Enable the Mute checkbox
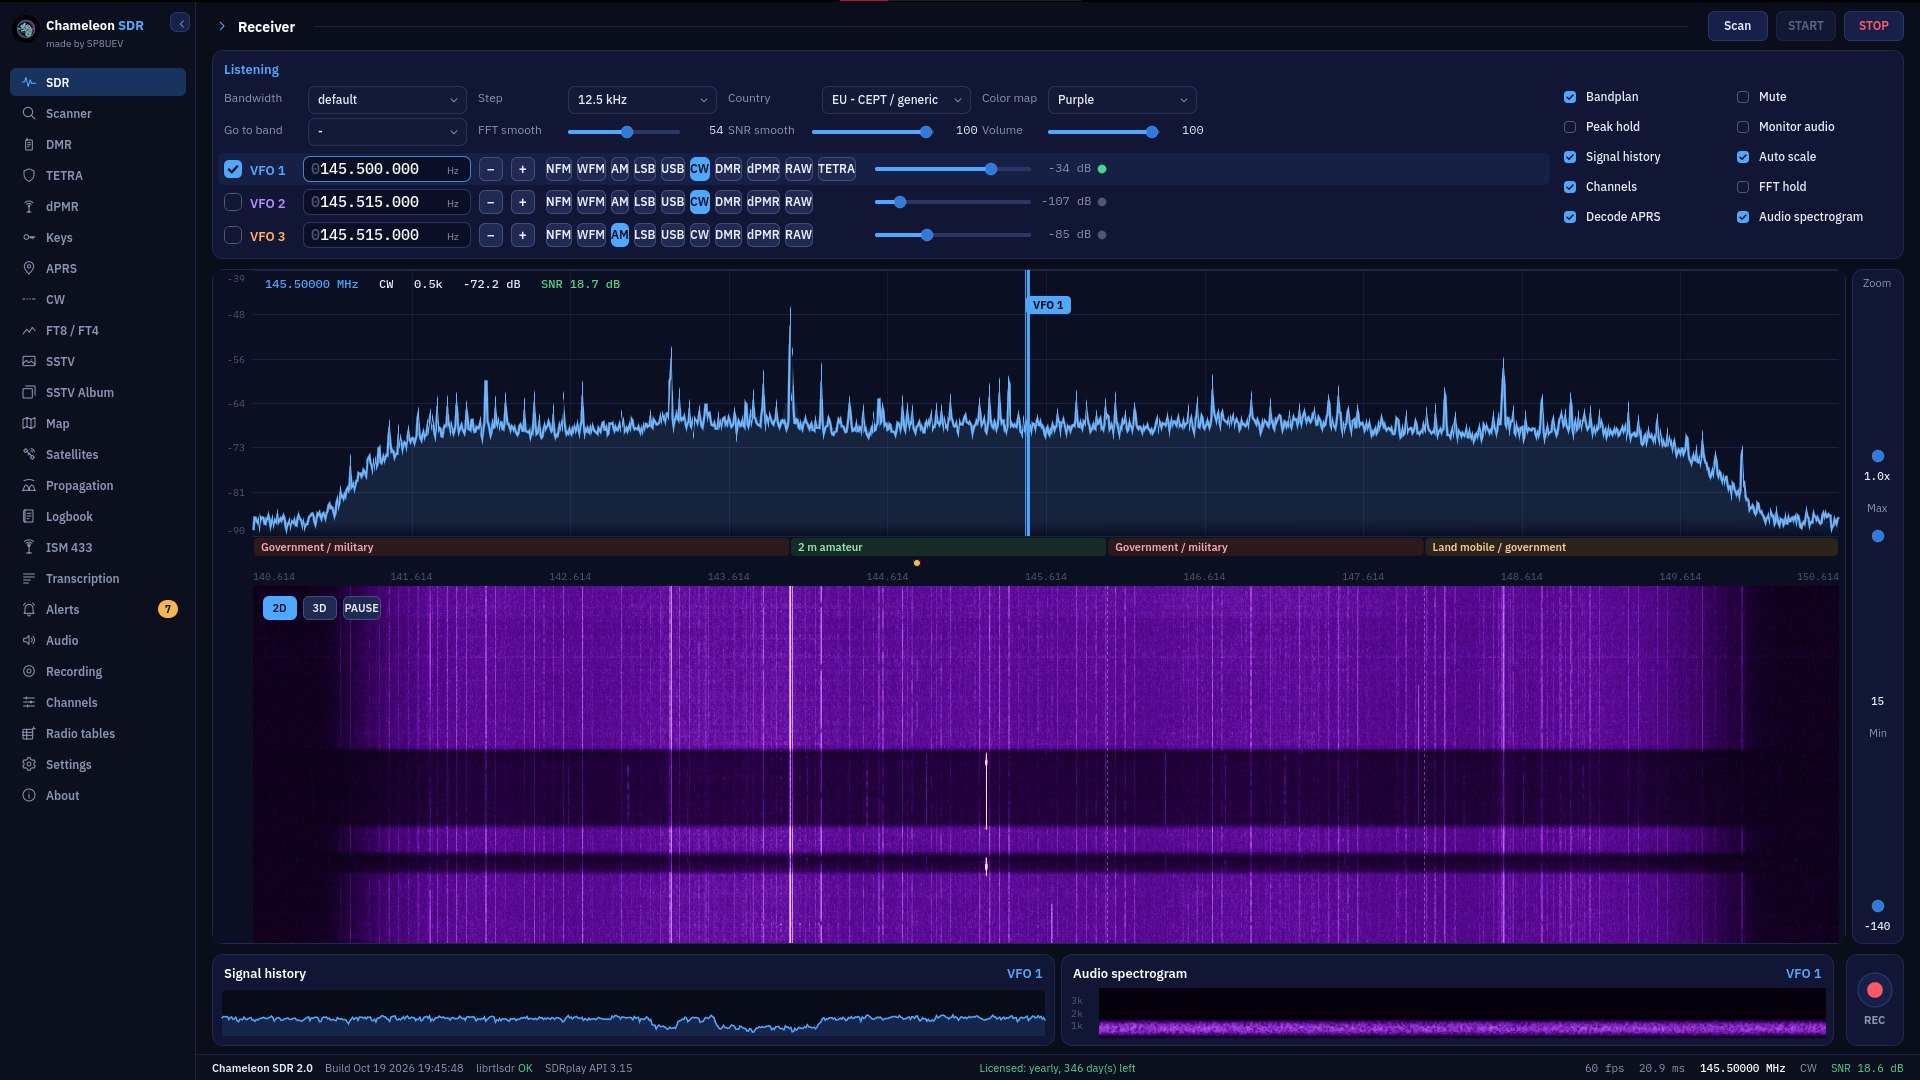Viewport: 1920px width, 1080px height. 1743,97
